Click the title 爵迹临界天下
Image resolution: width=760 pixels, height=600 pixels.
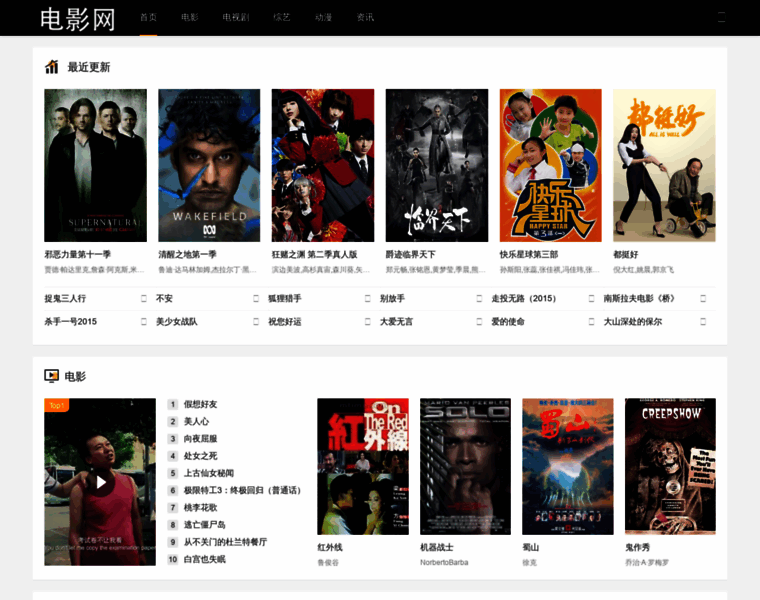coord(411,254)
